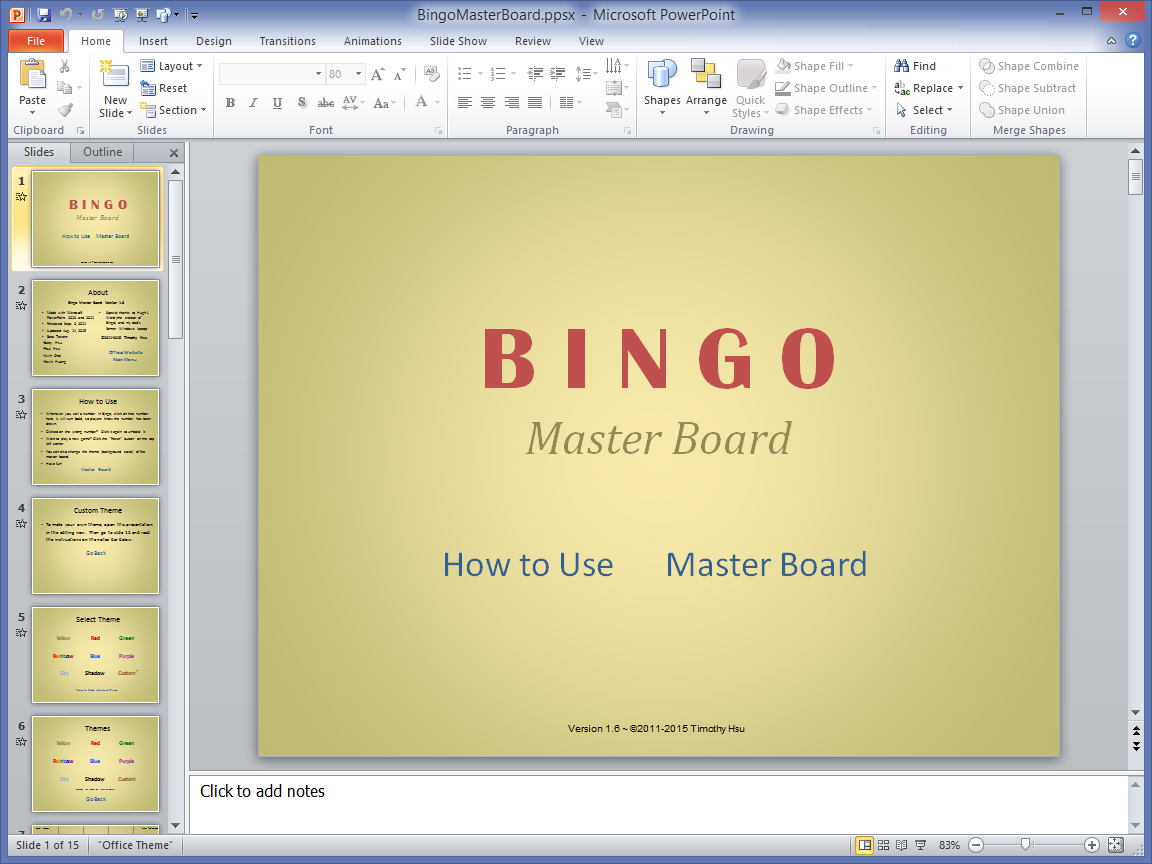Click the Center text alignment icon

pyautogui.click(x=488, y=103)
